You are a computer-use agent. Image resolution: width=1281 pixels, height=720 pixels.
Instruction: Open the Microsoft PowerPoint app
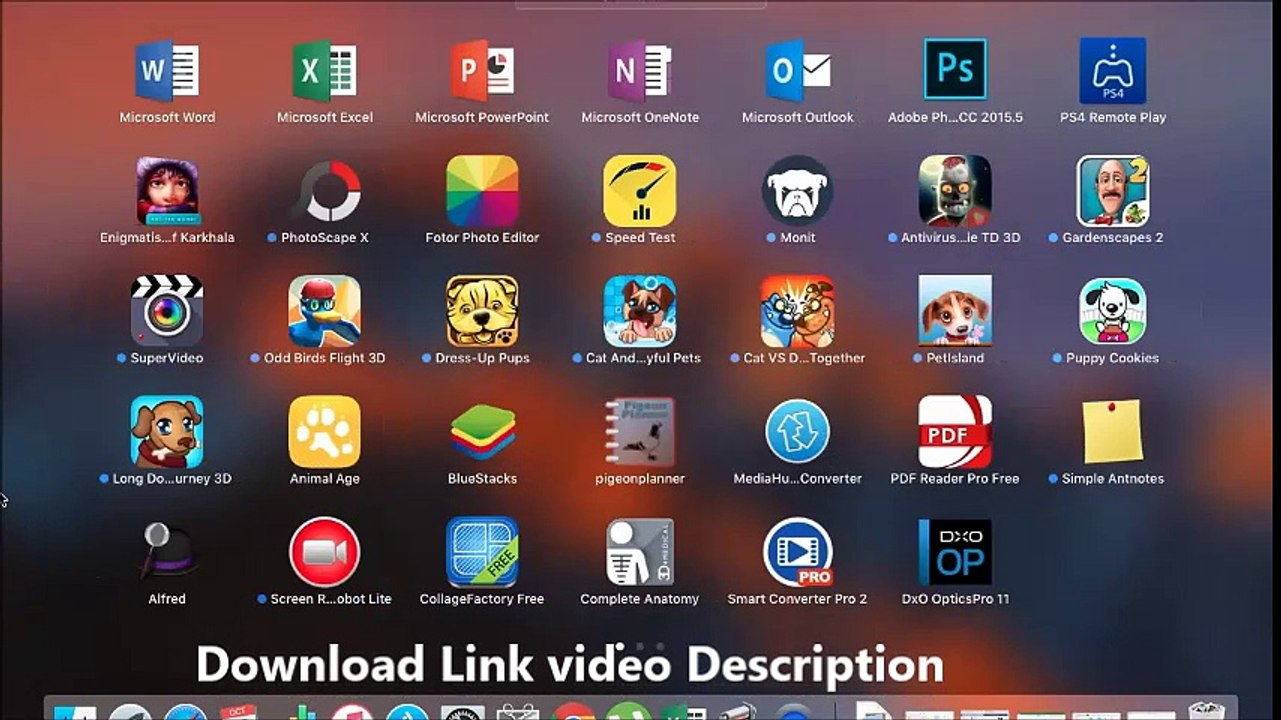(x=482, y=71)
